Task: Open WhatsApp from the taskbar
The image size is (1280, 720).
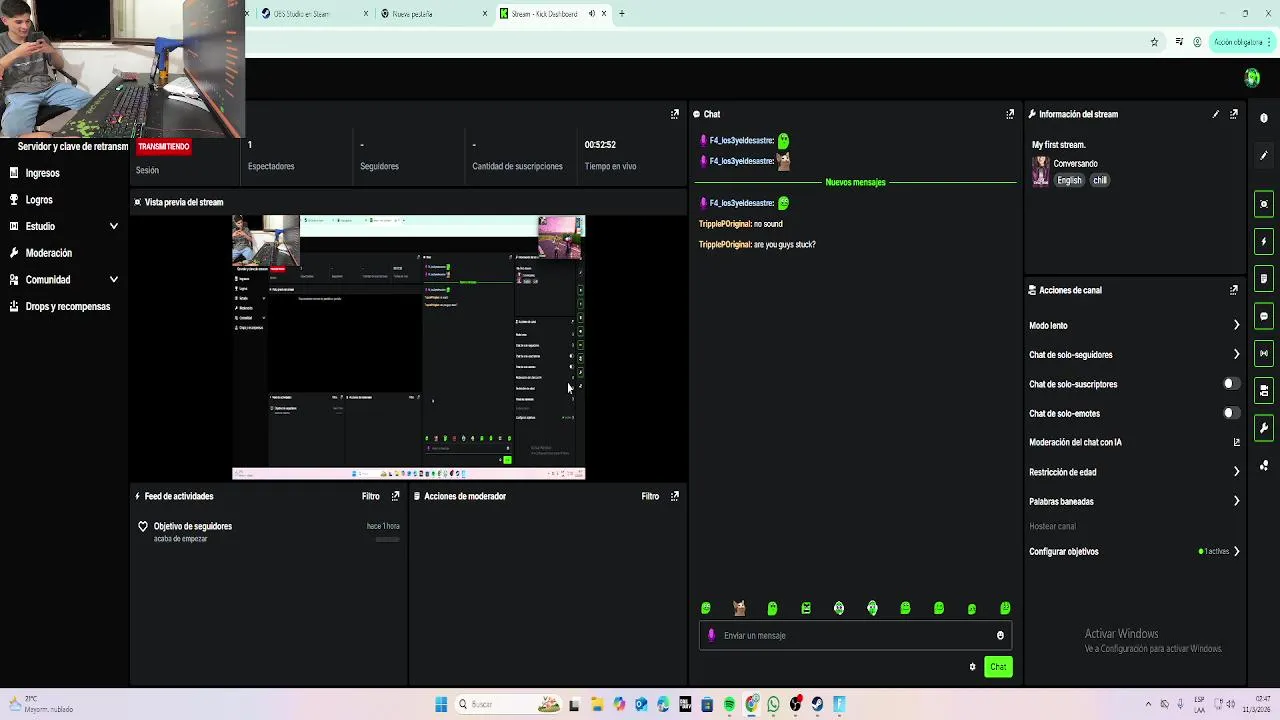Action: click(774, 705)
